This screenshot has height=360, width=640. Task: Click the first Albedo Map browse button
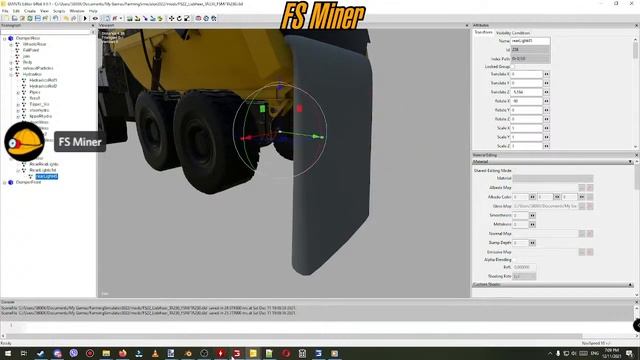pyautogui.click(x=582, y=188)
